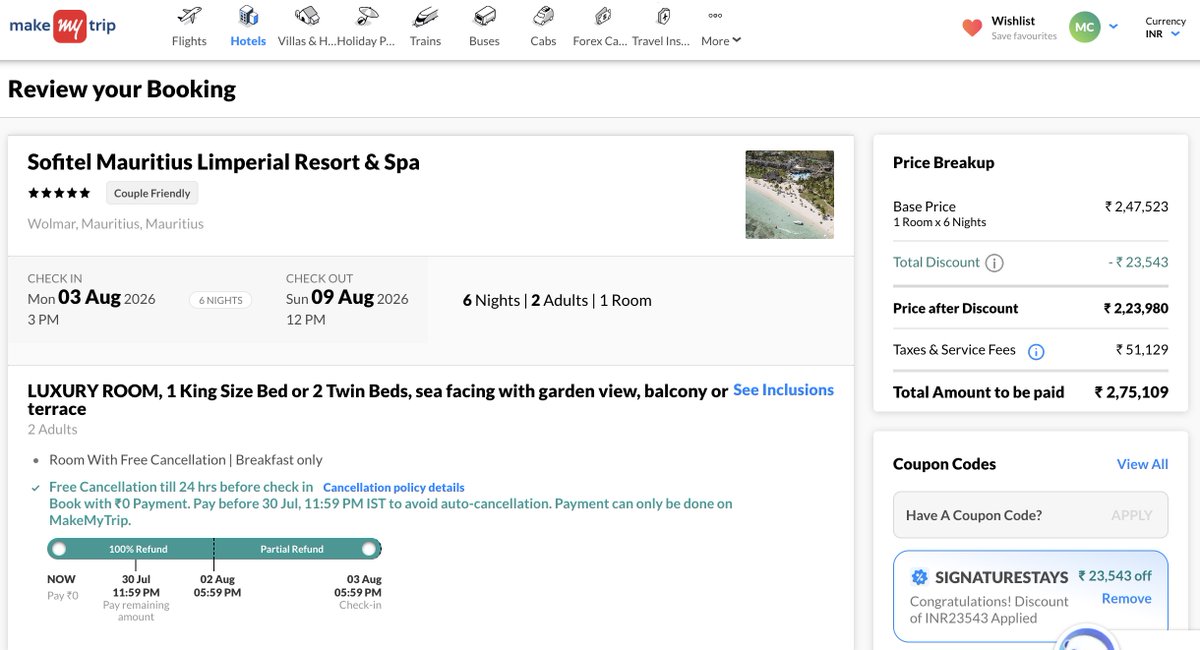Click the Couple Friendly tag
Image resolution: width=1200 pixels, height=650 pixels.
click(x=152, y=193)
